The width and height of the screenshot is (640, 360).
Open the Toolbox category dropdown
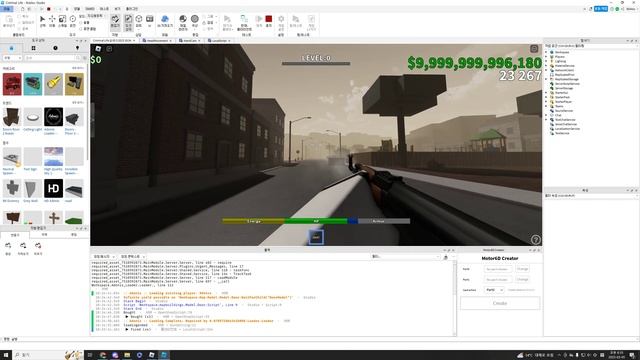coord(12,58)
